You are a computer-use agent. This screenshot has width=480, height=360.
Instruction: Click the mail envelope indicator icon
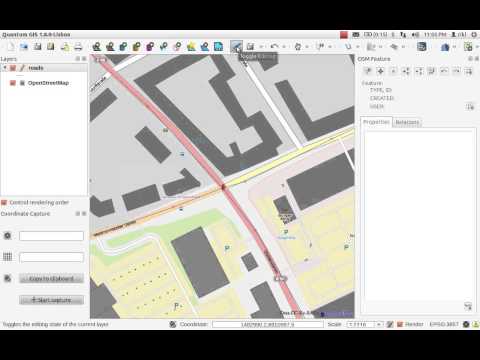(356, 34)
